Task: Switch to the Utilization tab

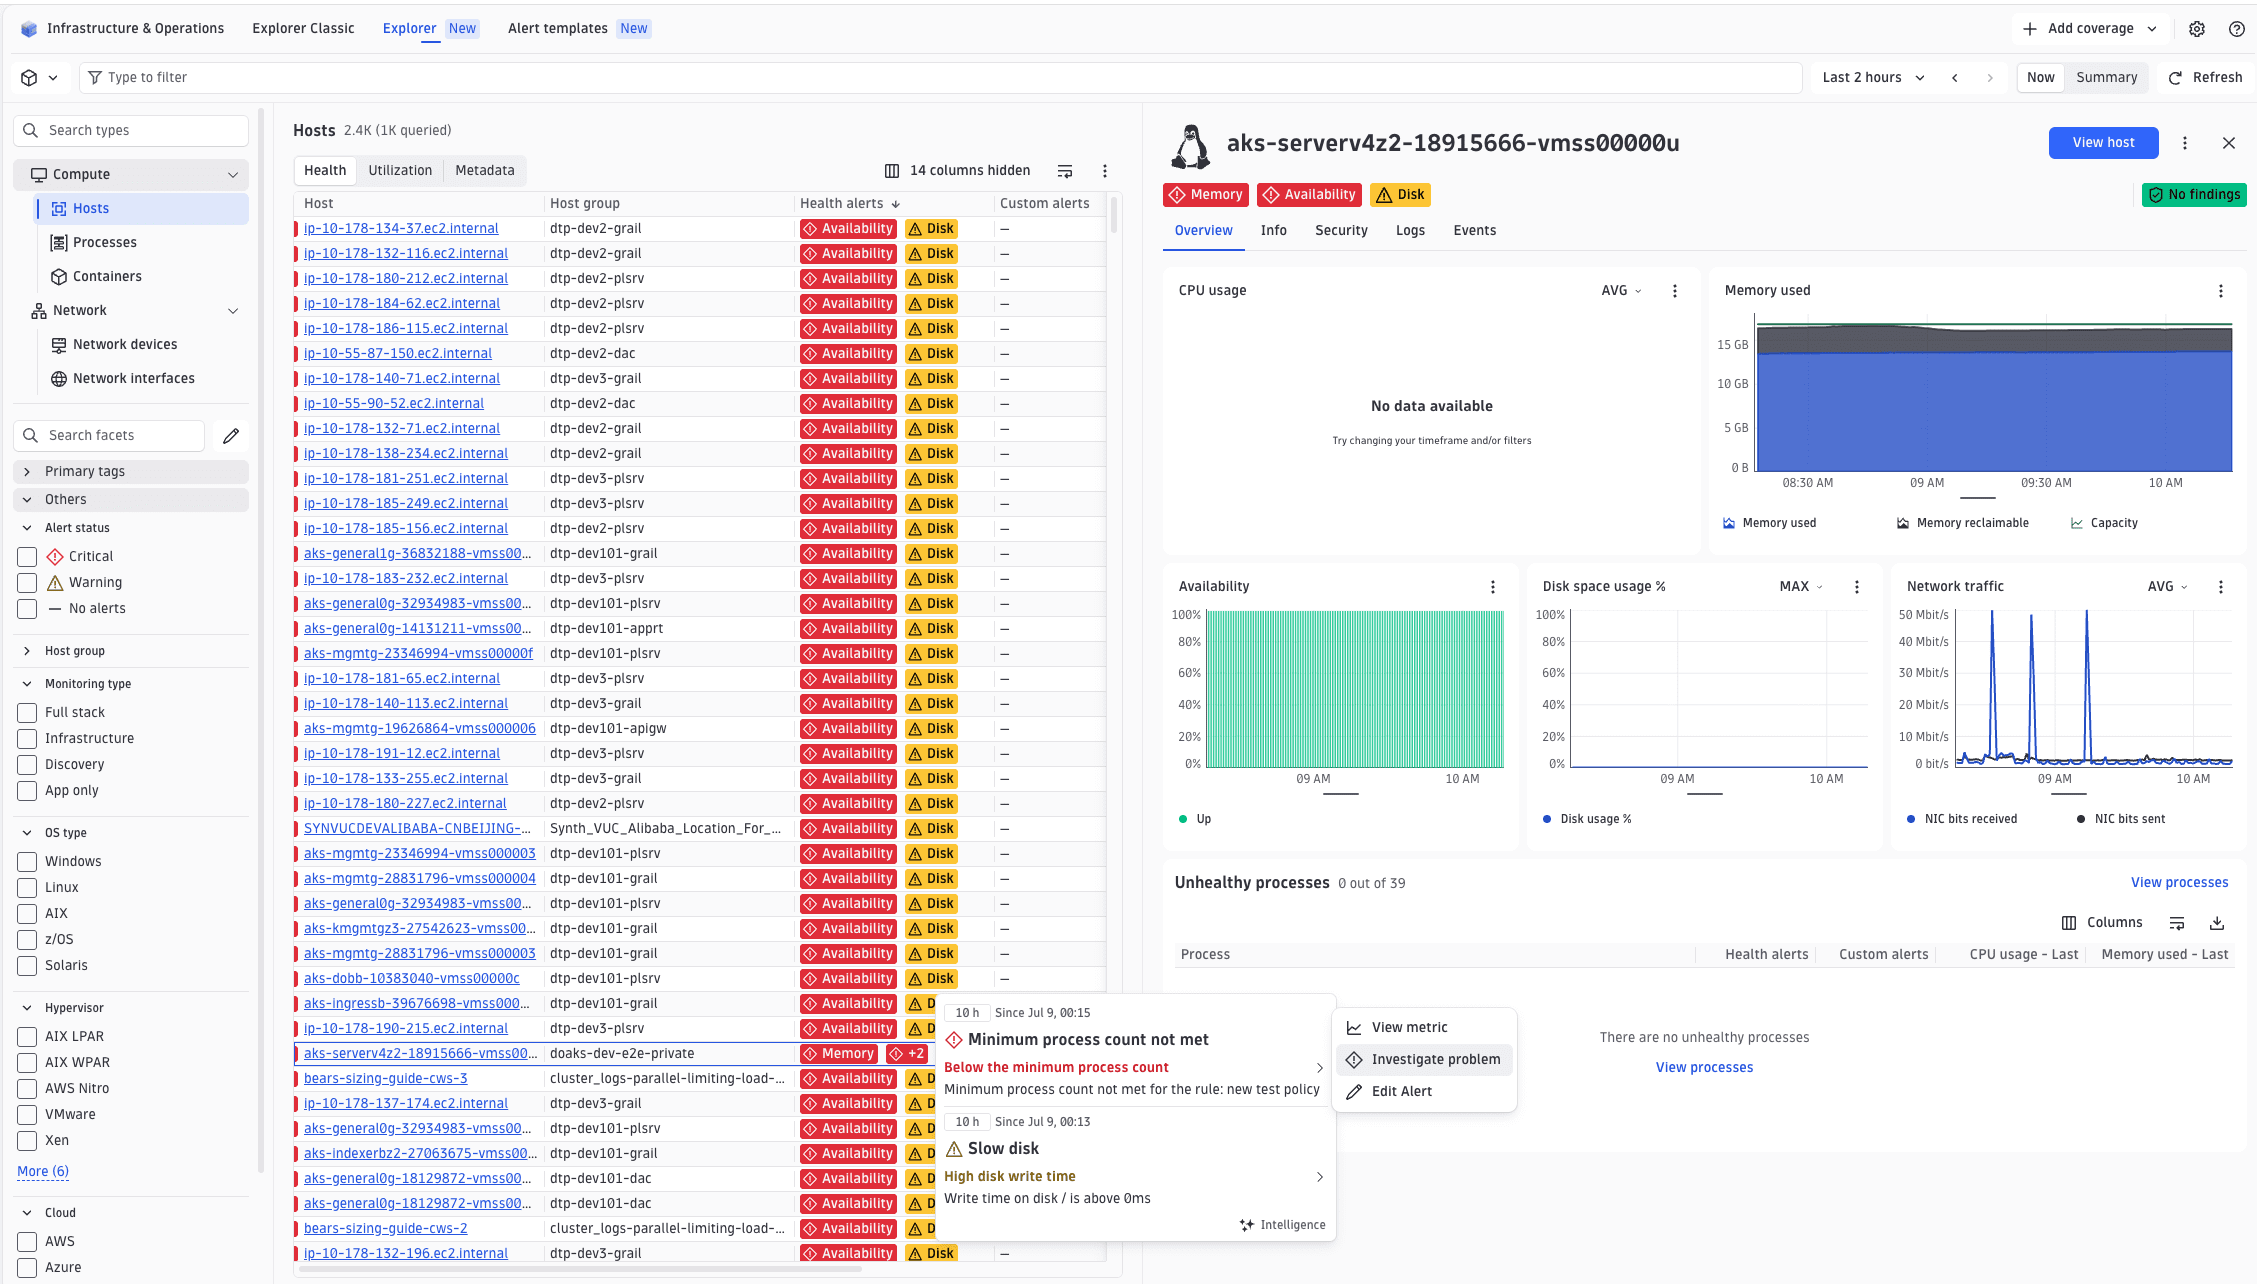Action: click(400, 171)
